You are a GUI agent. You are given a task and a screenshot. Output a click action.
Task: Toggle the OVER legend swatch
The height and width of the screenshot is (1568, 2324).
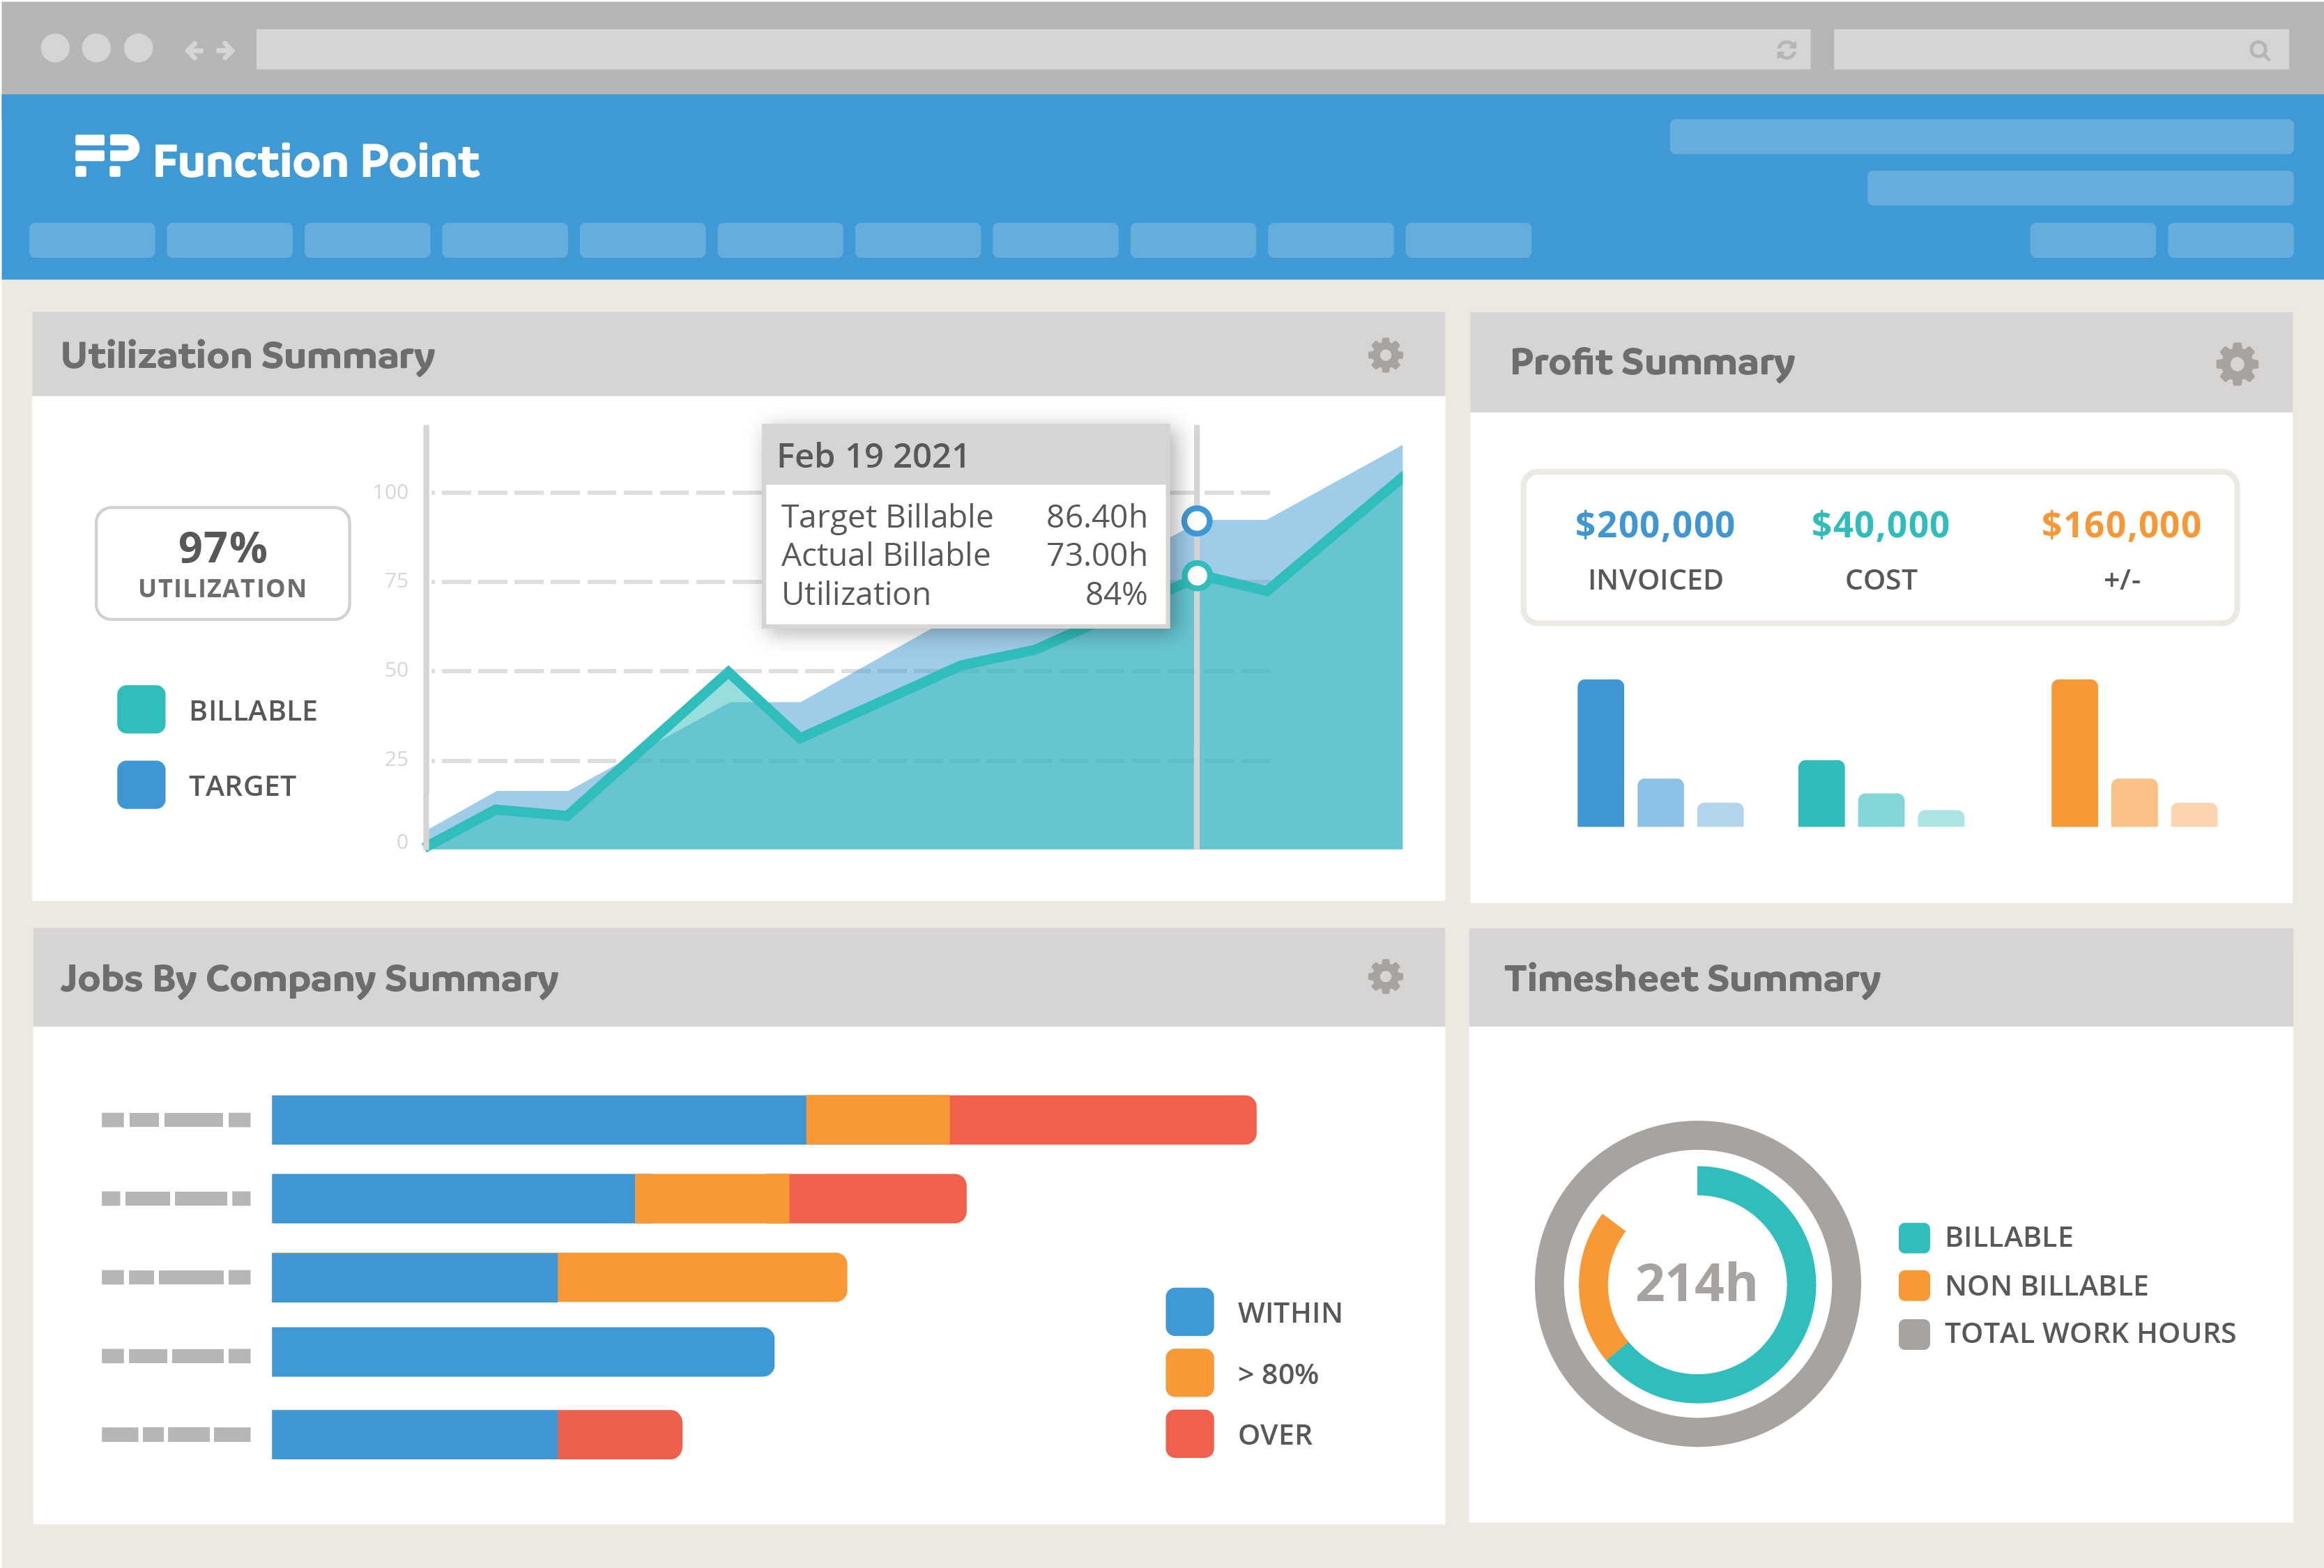coord(1189,1433)
